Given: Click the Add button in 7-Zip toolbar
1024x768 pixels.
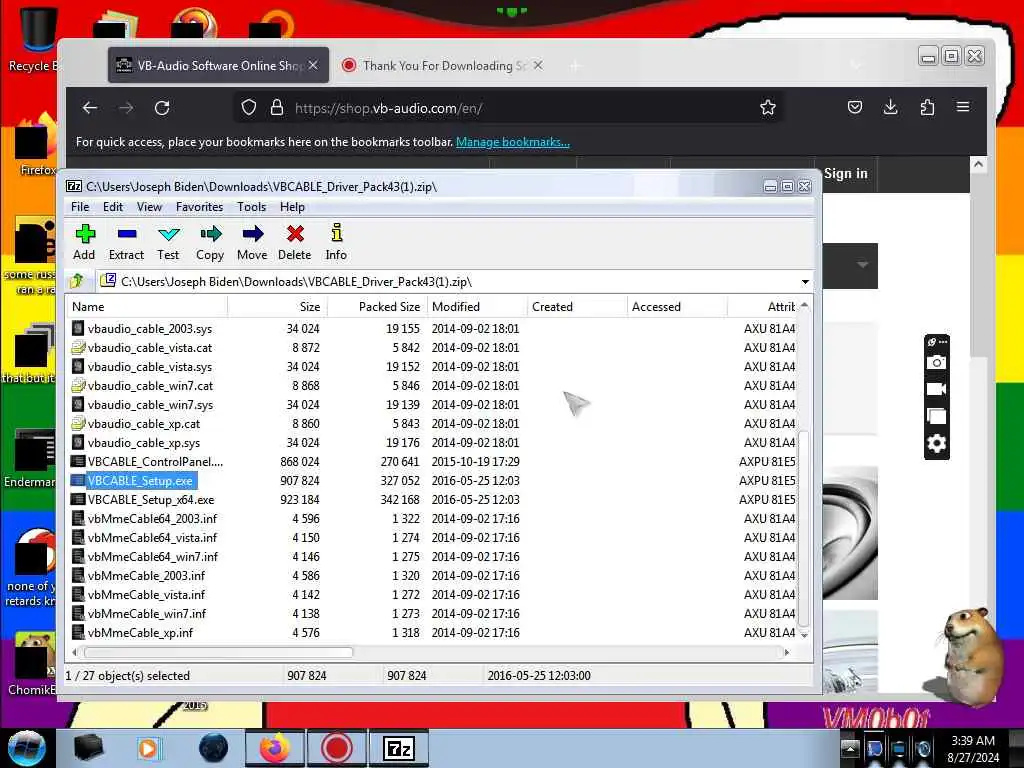Looking at the screenshot, I should click(x=84, y=242).
